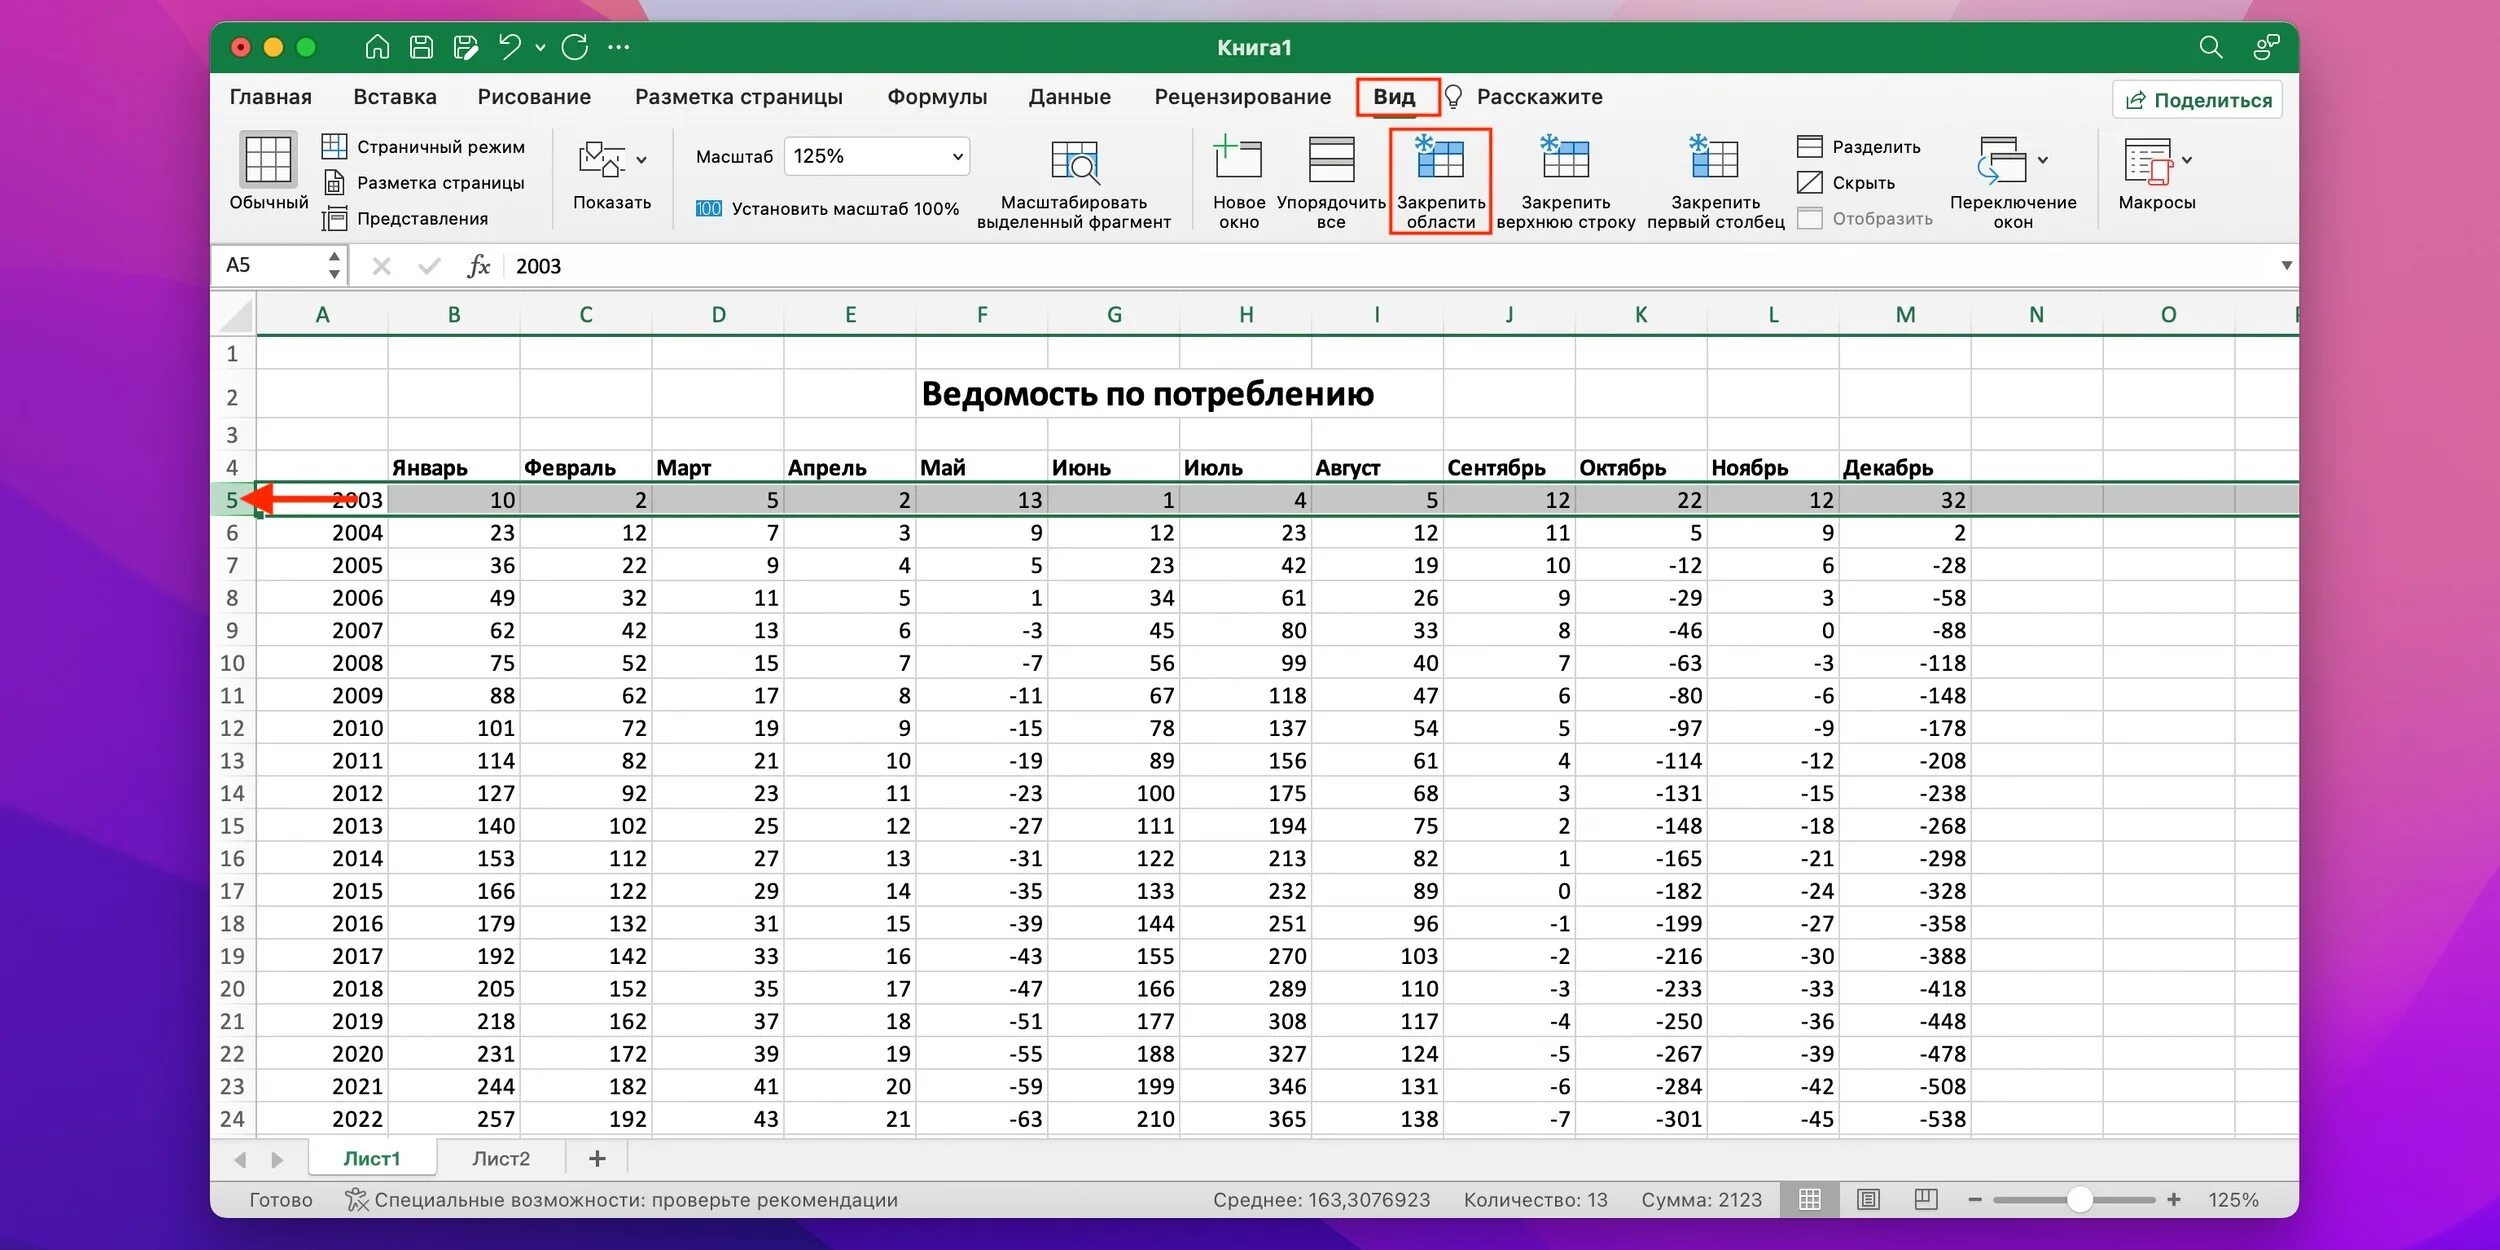Expand the Show (Показать) dropdown

[x=641, y=160]
